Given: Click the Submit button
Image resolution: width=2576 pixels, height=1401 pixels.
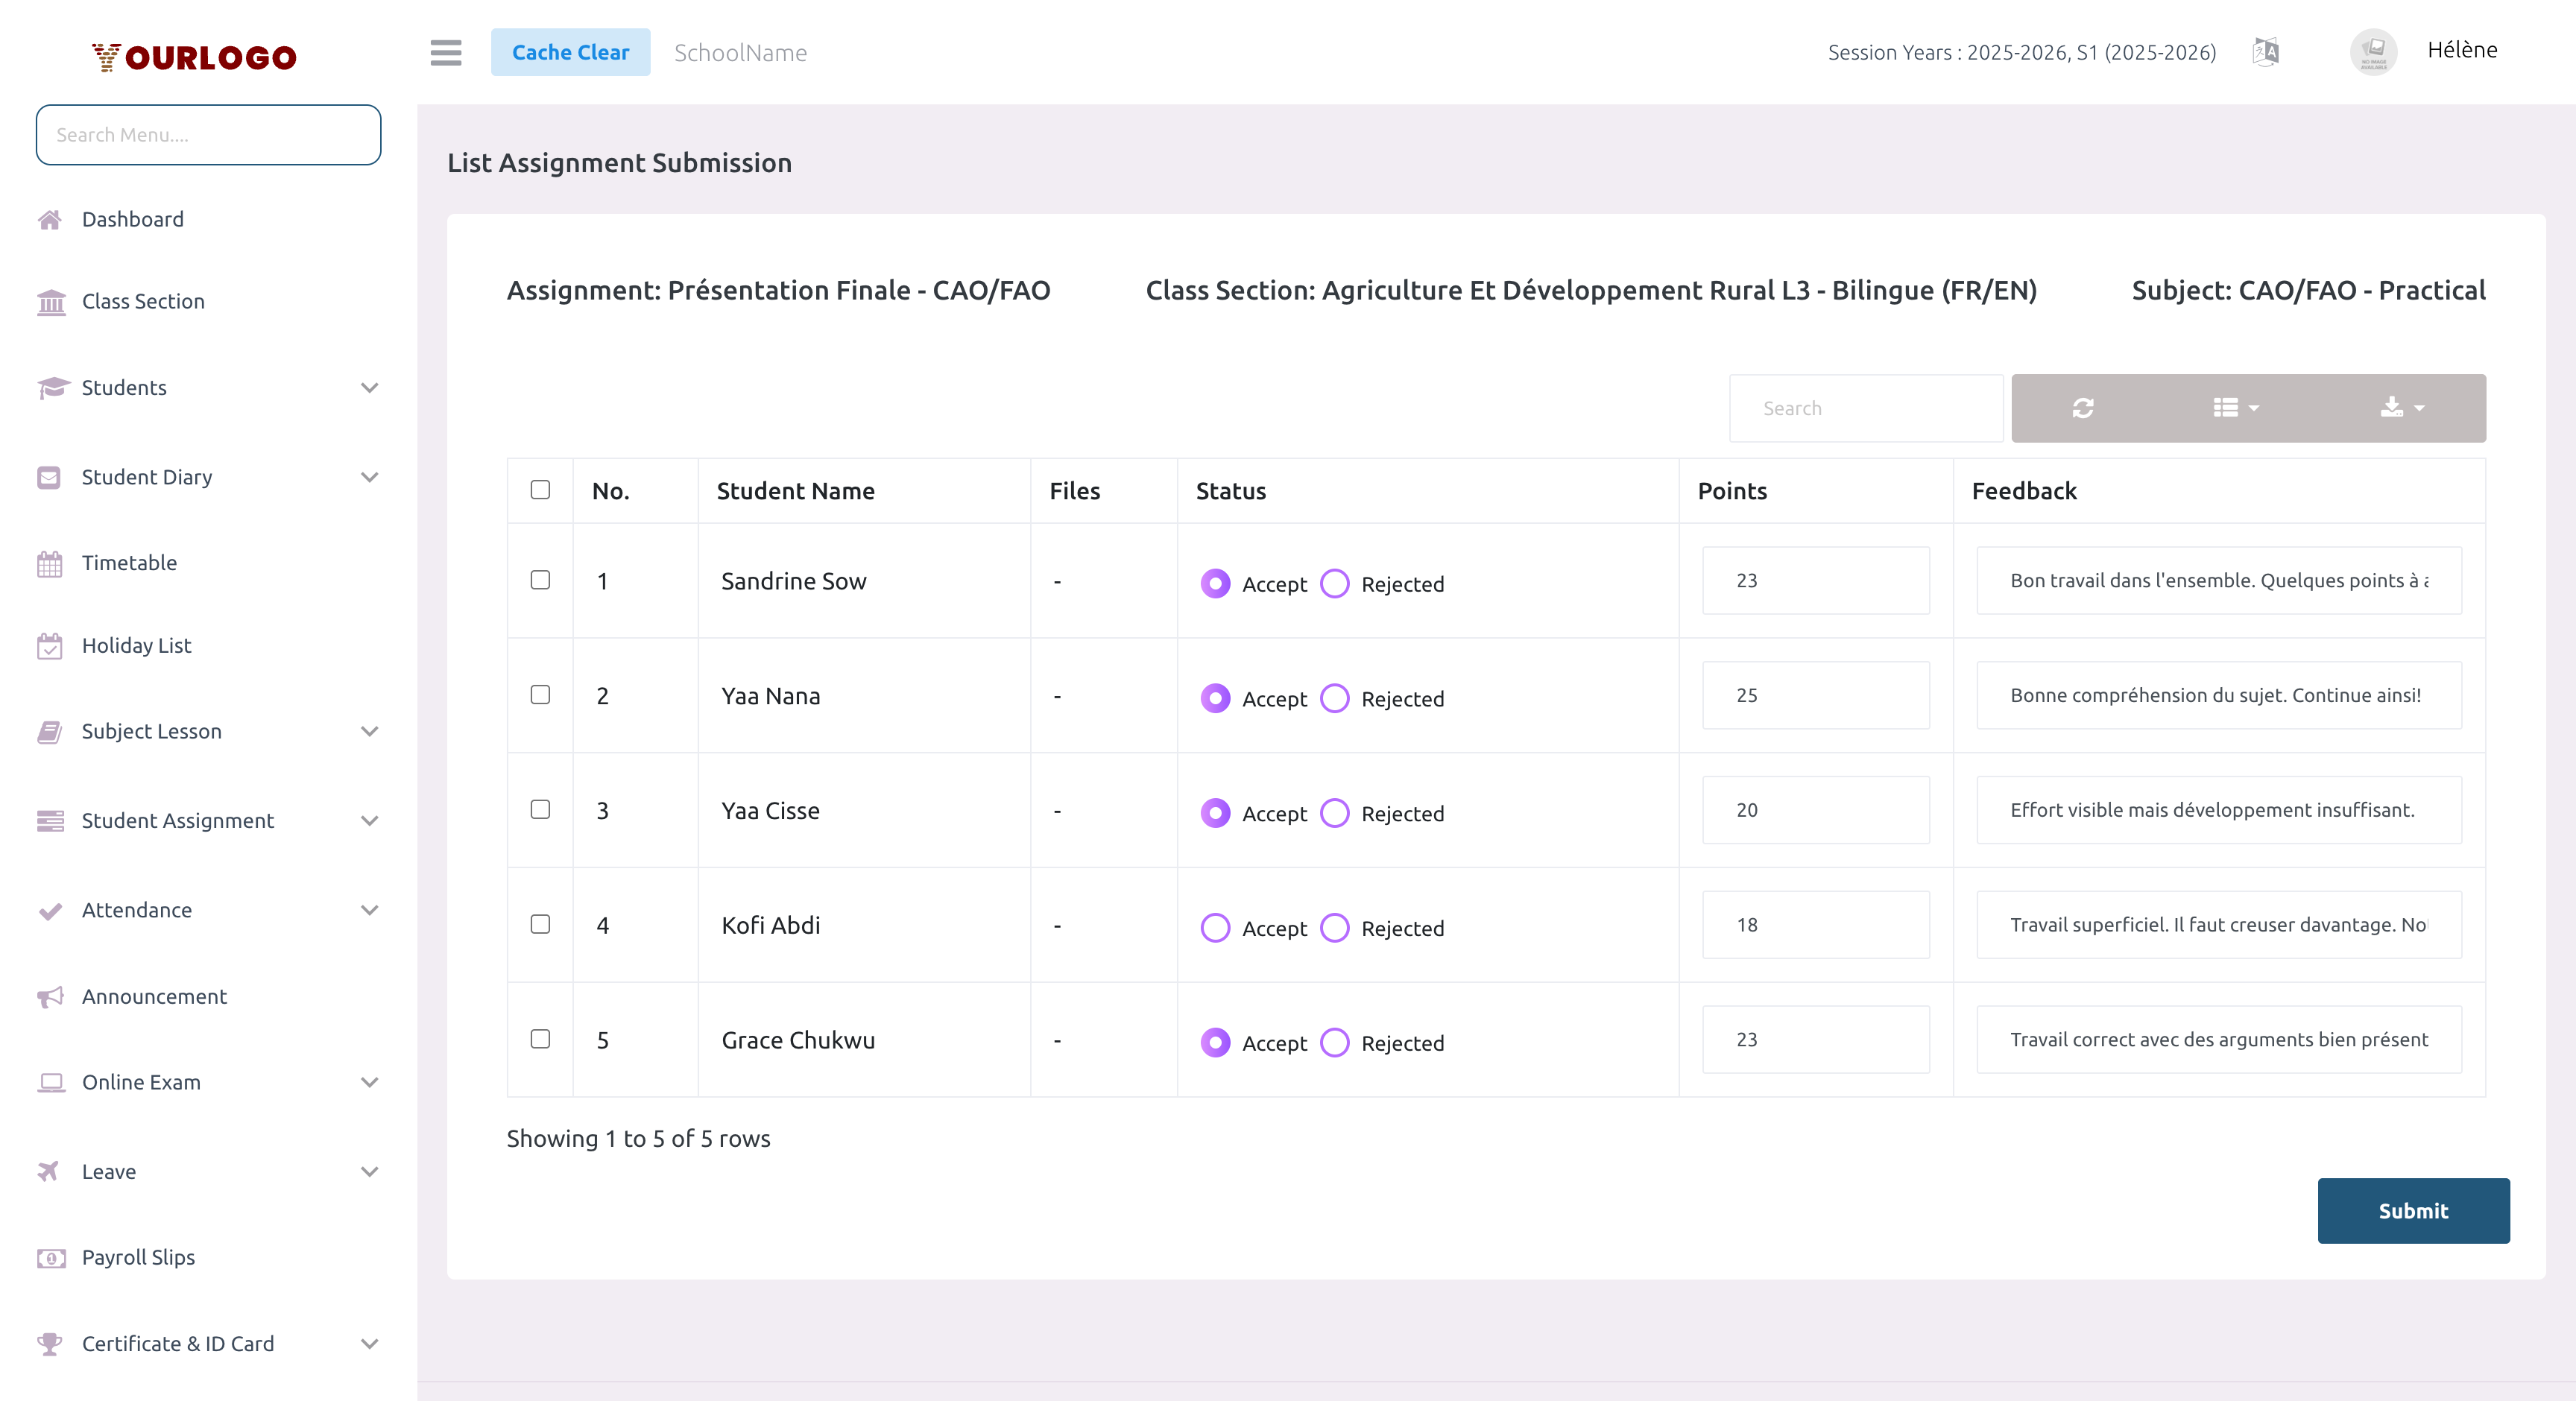Looking at the screenshot, I should click(2413, 1210).
